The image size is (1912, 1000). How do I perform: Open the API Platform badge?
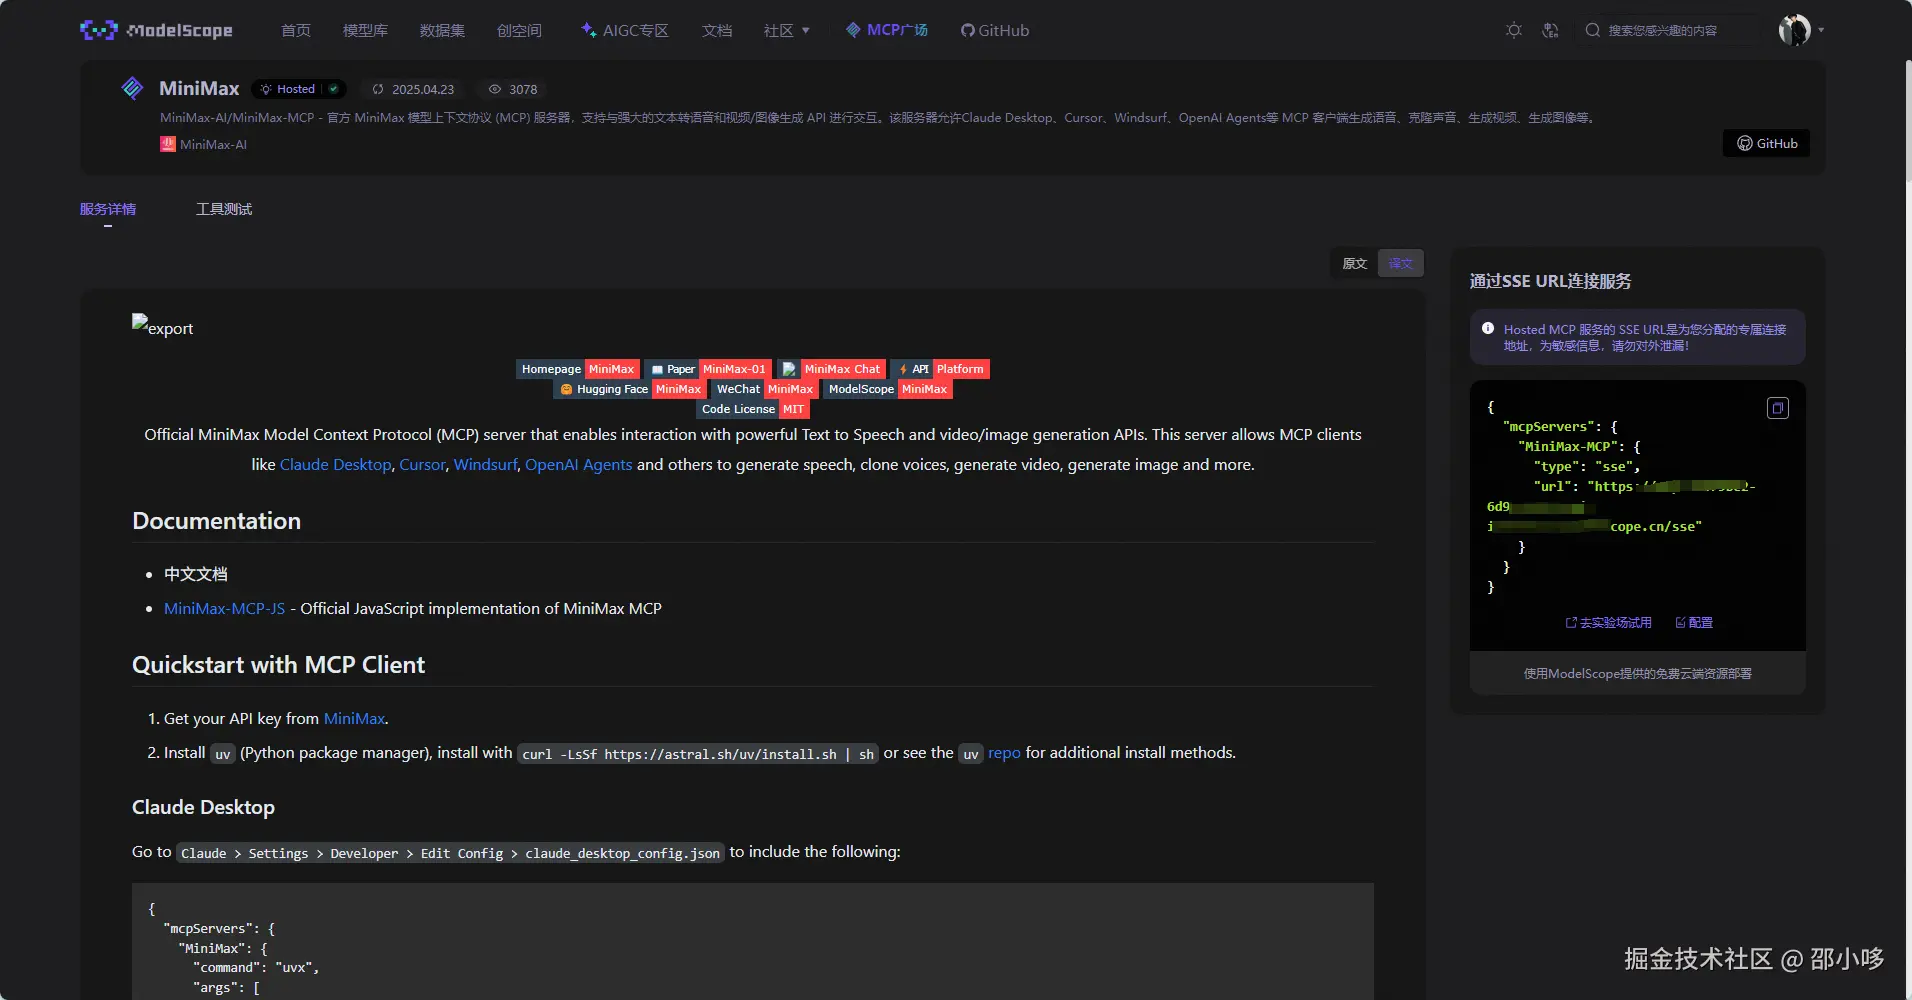pos(940,369)
